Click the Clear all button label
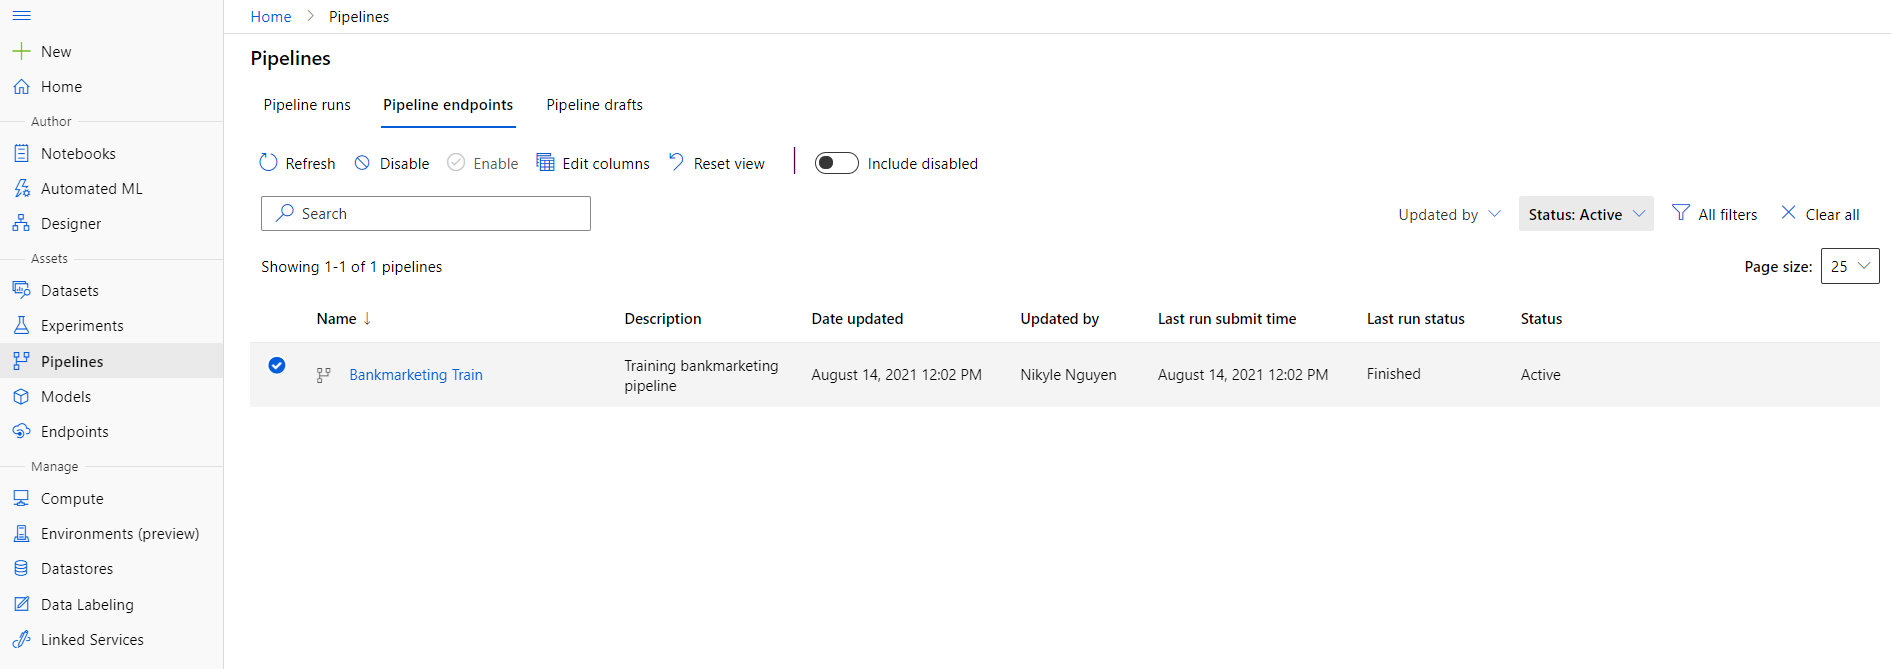This screenshot has height=669, width=1891. coord(1833,215)
